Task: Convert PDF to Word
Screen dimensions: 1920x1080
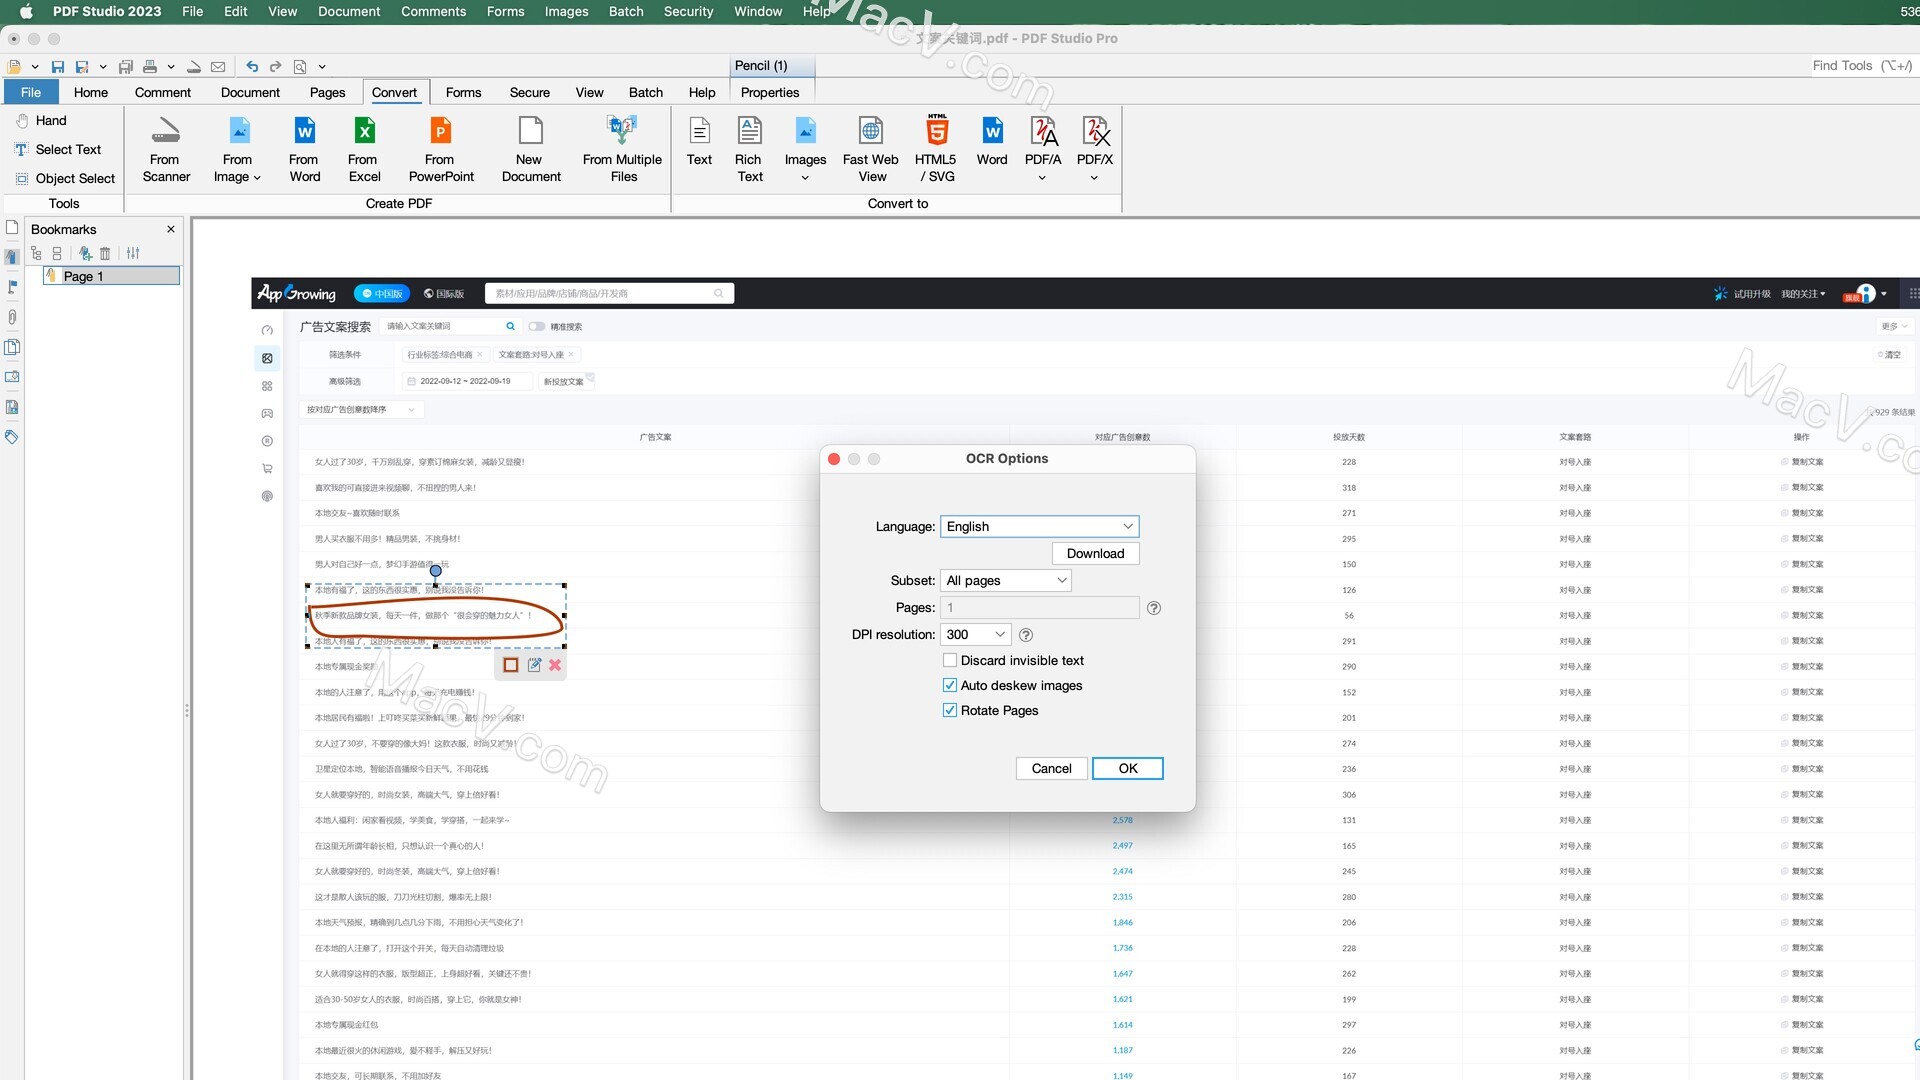Action: click(x=992, y=142)
